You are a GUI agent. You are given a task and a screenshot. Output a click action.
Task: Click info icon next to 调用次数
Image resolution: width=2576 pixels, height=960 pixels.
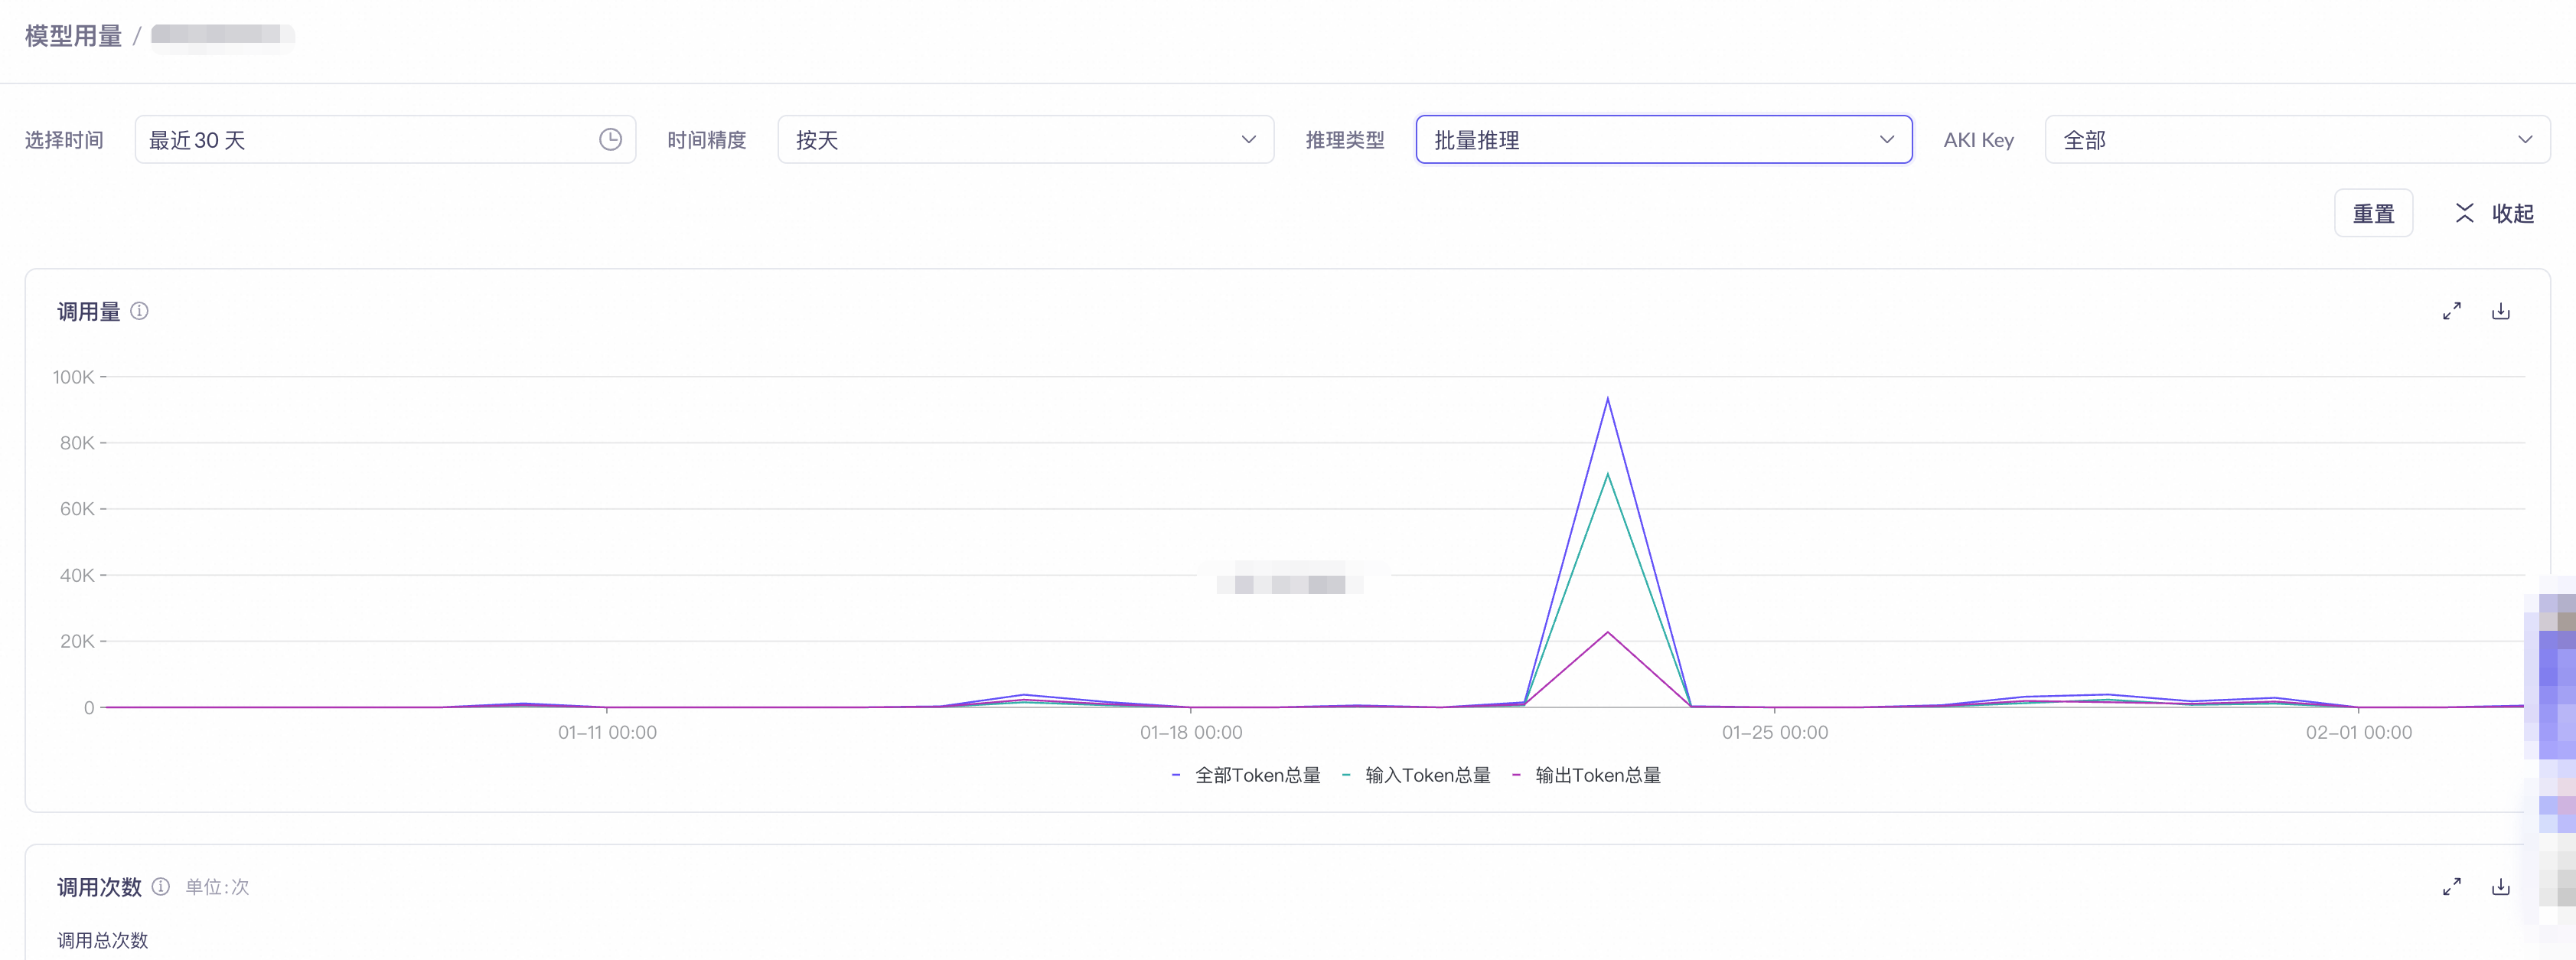pyautogui.click(x=161, y=886)
